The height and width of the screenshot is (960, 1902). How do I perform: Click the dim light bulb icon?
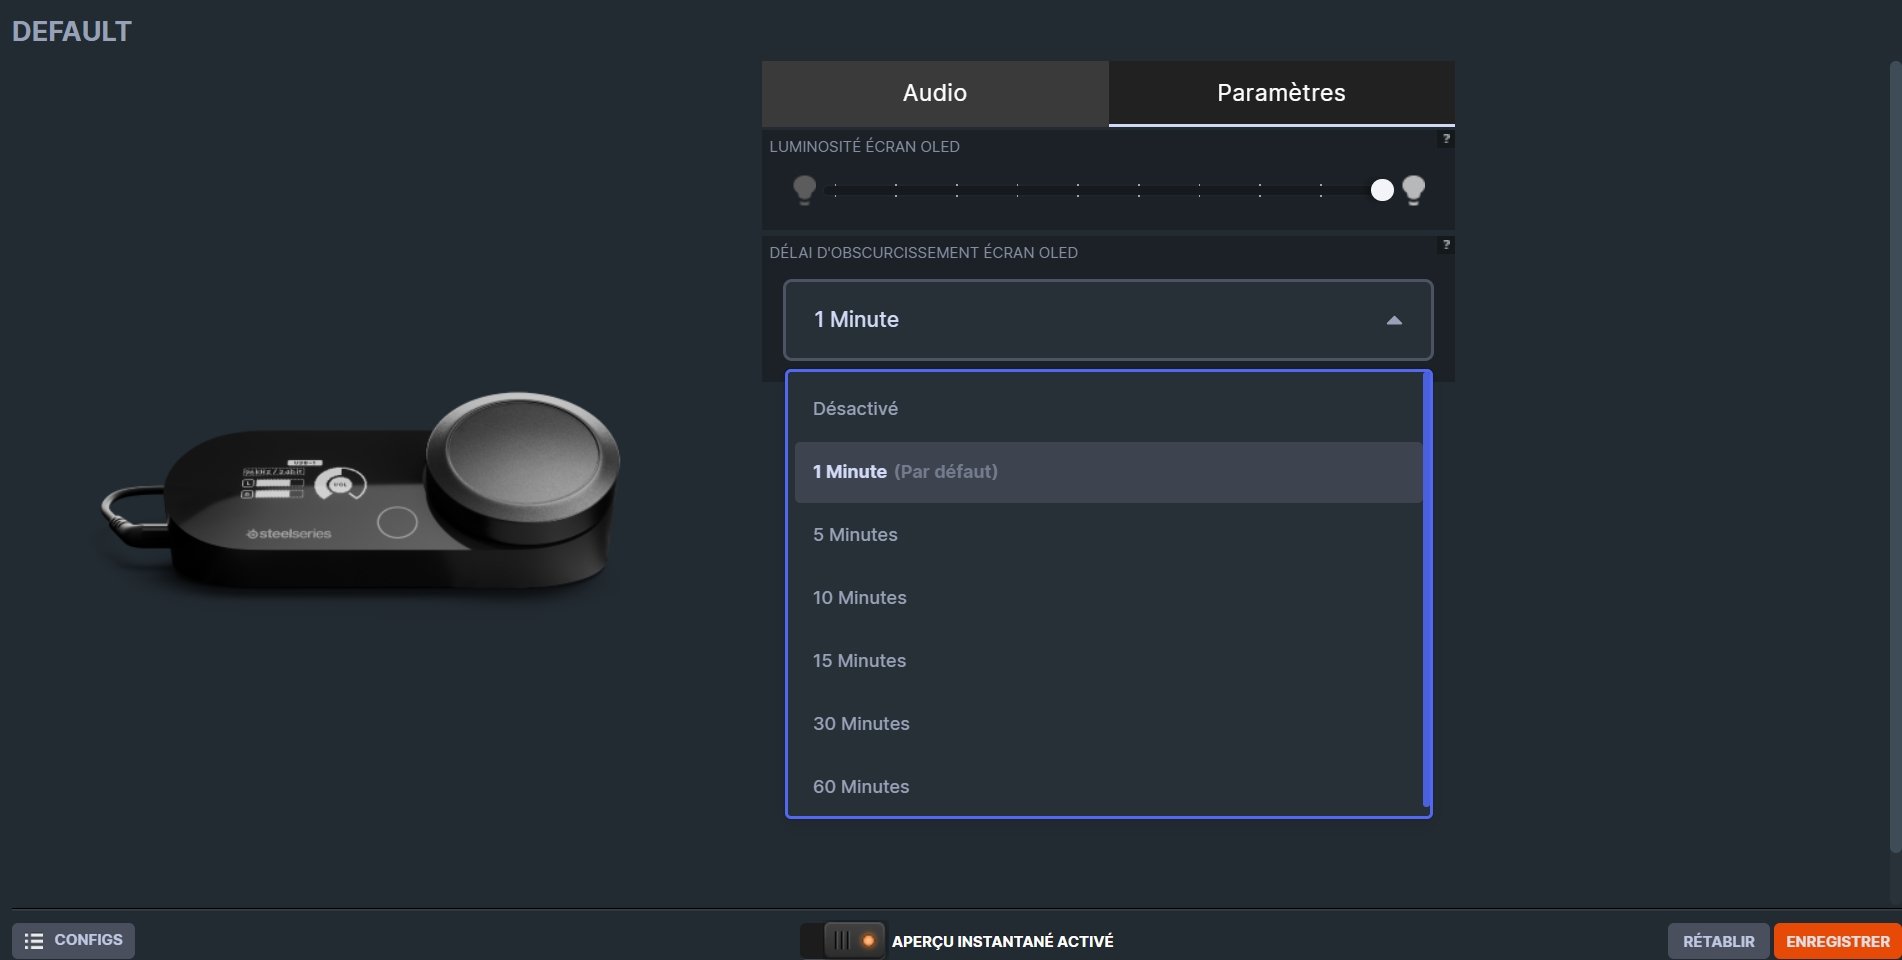tap(804, 190)
